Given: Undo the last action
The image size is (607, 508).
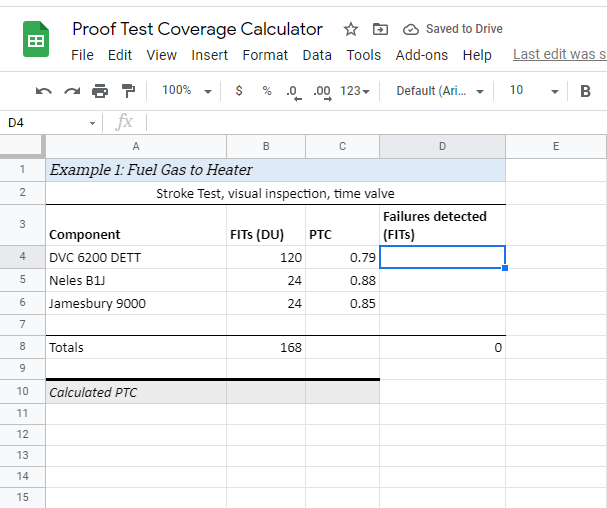Looking at the screenshot, I should coord(43,91).
